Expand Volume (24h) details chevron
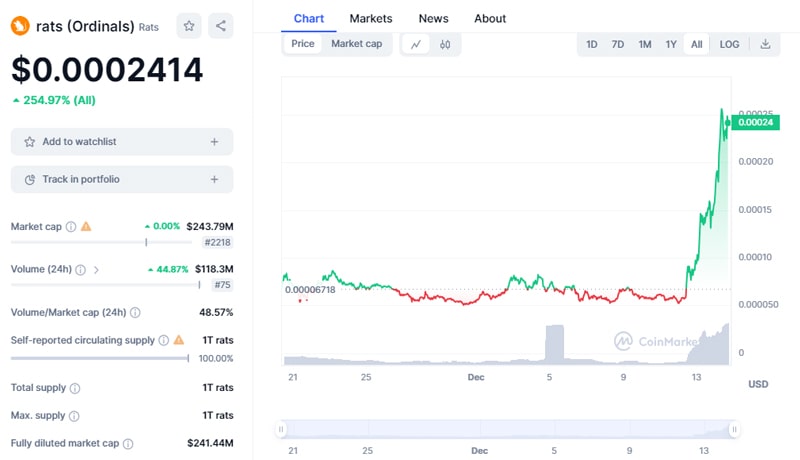 pos(96,270)
